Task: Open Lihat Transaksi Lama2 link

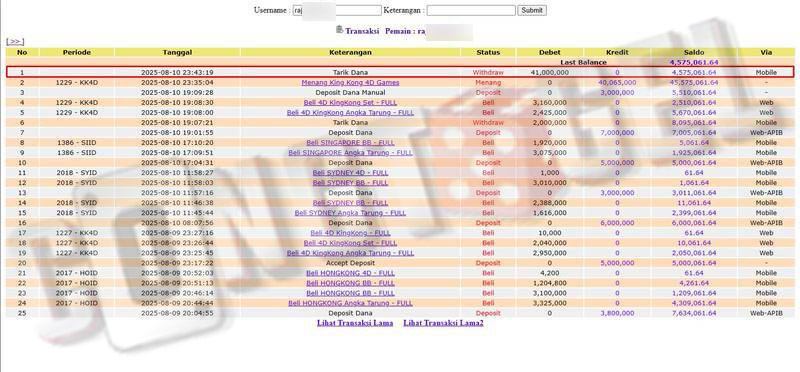Action: (x=443, y=323)
